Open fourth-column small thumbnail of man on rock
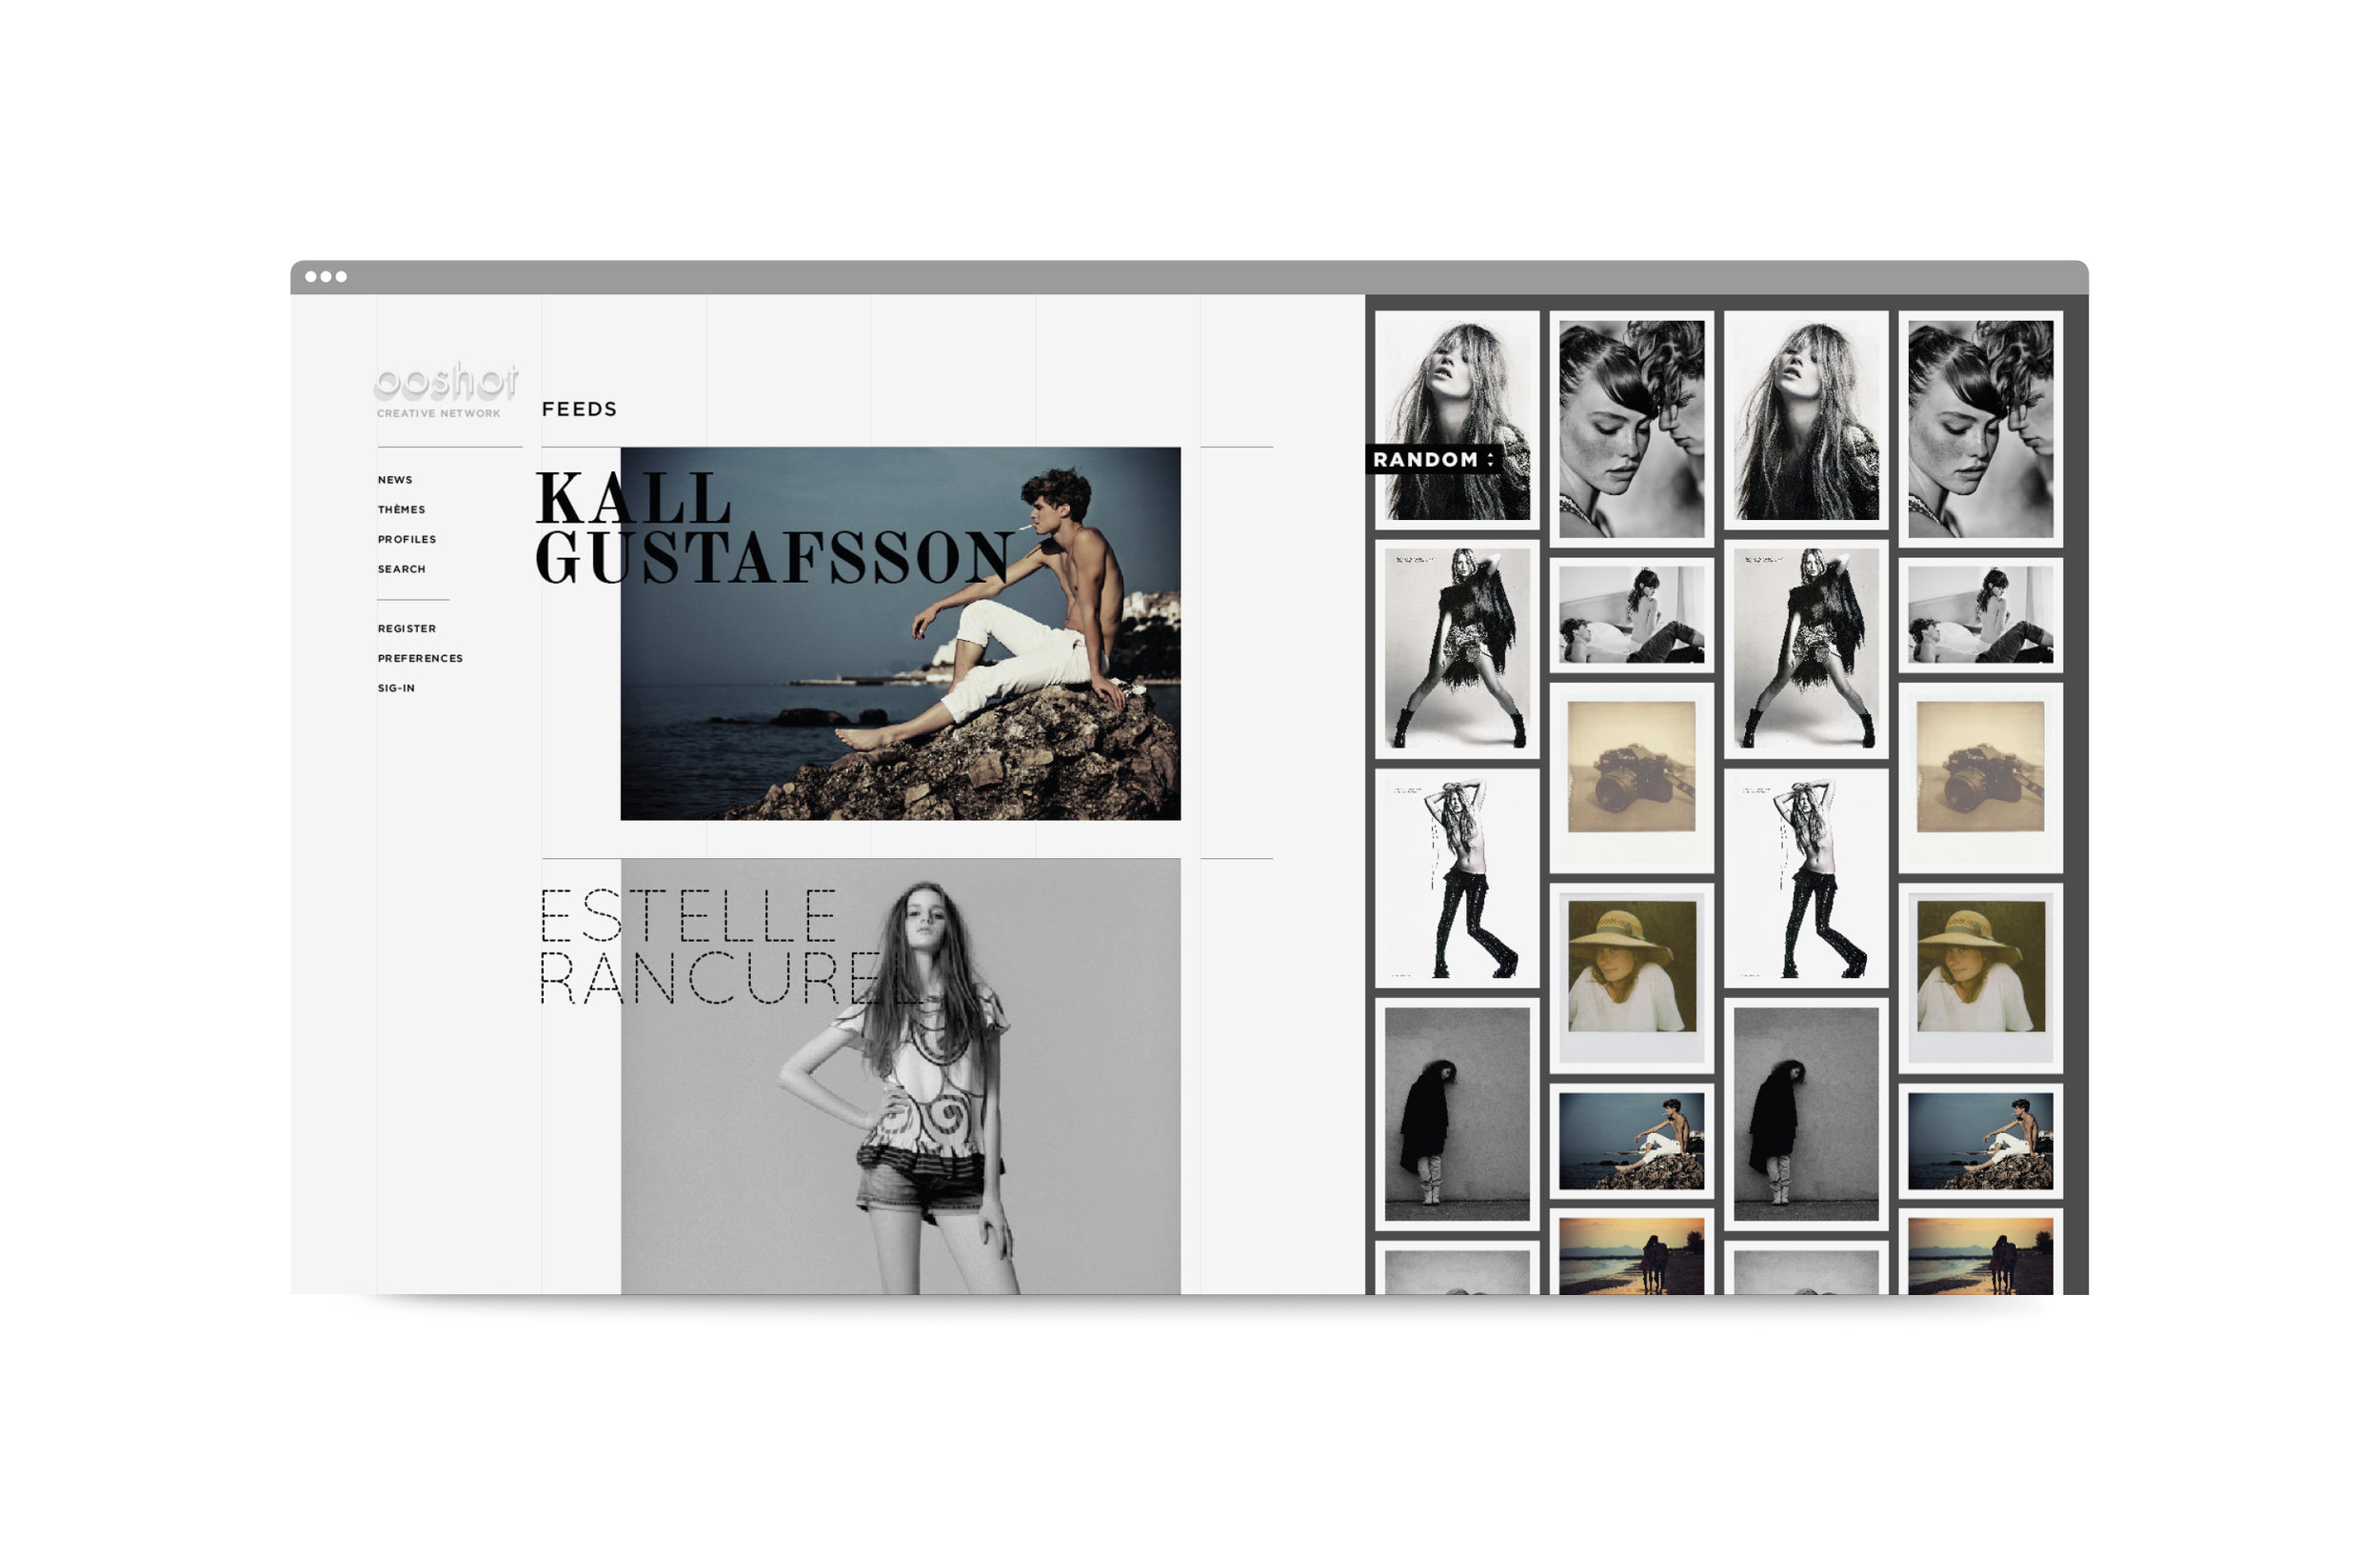The height and width of the screenshot is (1555, 2380). pos(1980,1140)
